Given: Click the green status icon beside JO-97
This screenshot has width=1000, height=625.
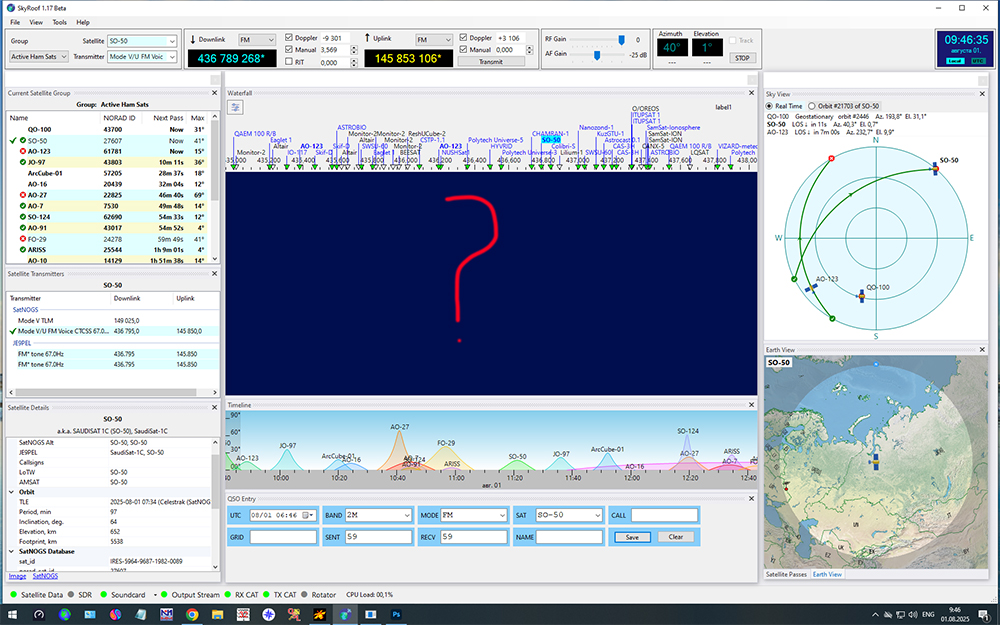Looking at the screenshot, I should (x=23, y=163).
